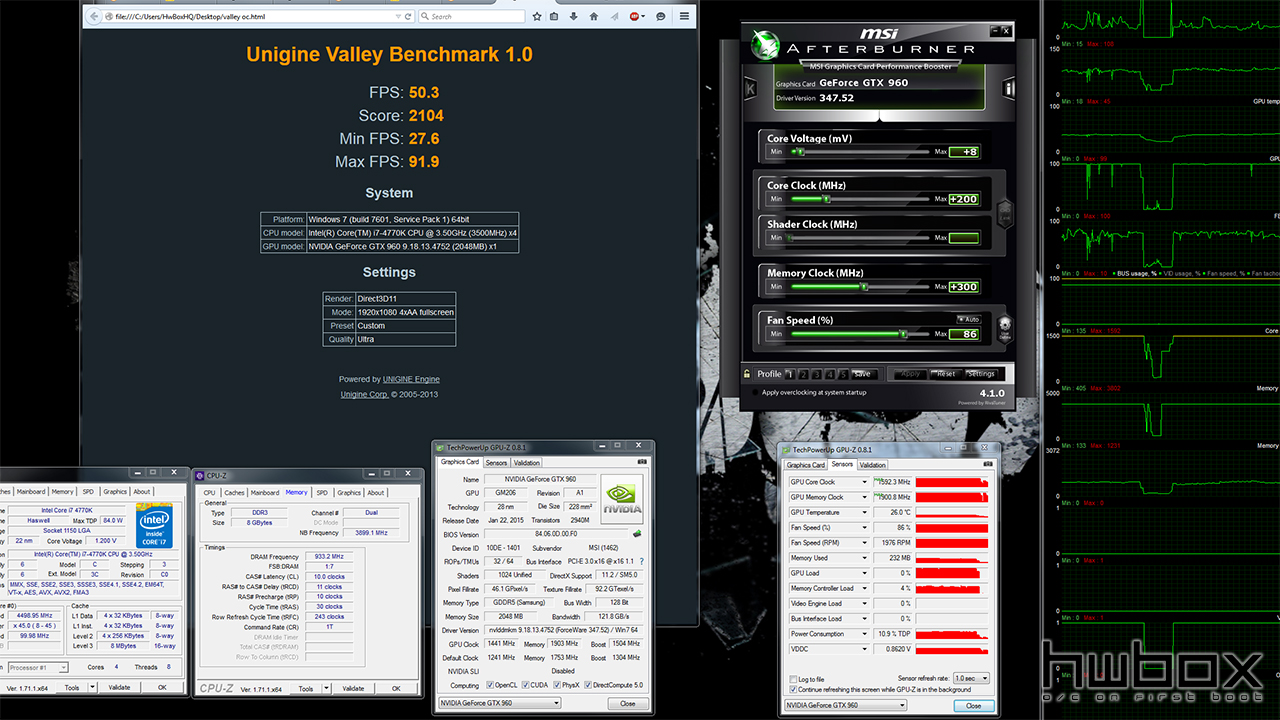Adjust the Memory Clock slider handle
The height and width of the screenshot is (720, 1280).
click(x=864, y=286)
